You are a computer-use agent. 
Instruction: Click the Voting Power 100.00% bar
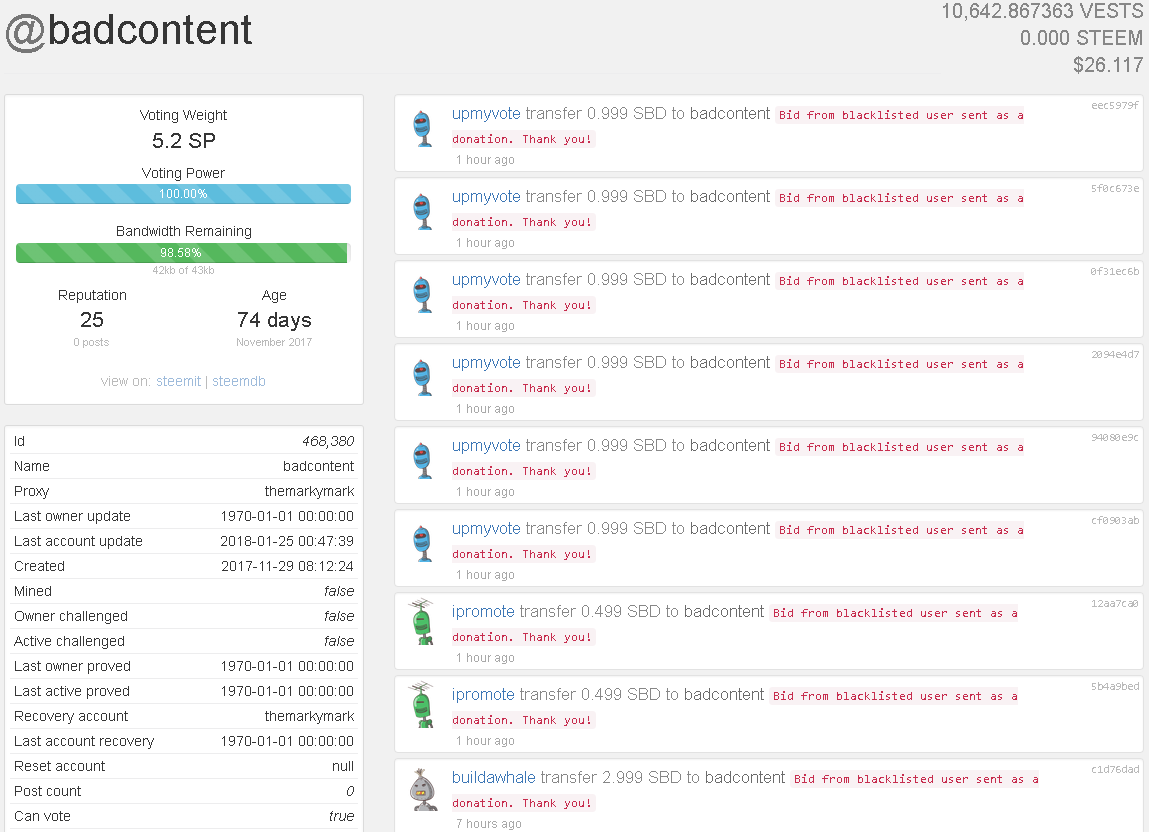point(183,194)
